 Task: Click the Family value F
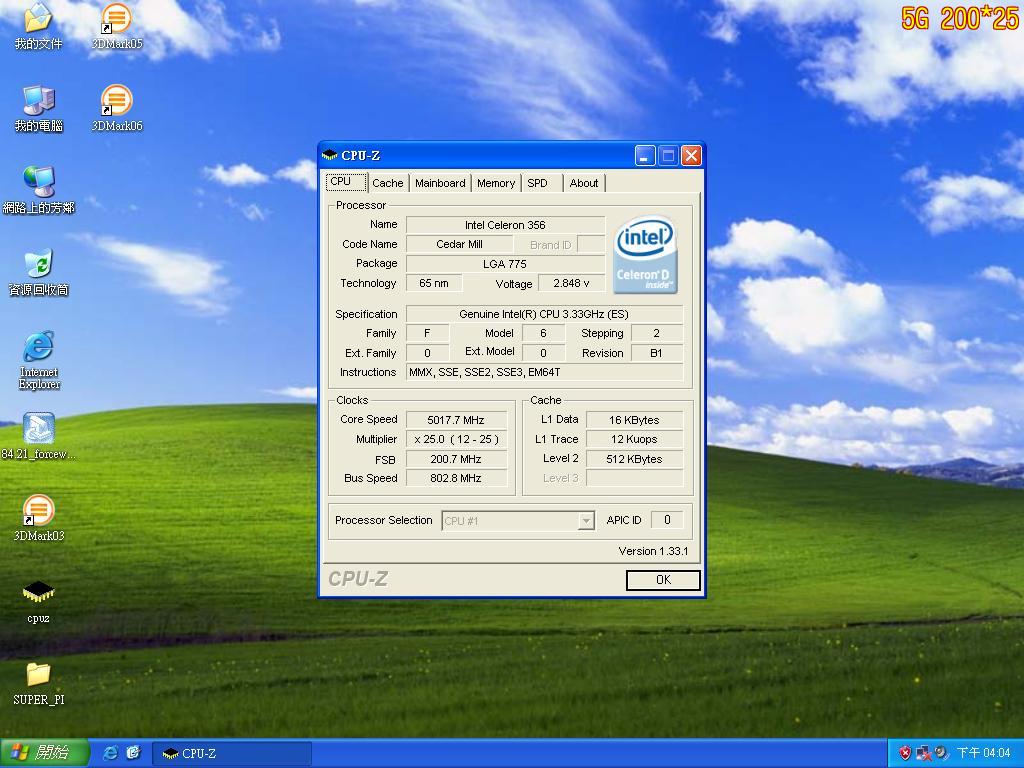pyautogui.click(x=427, y=334)
